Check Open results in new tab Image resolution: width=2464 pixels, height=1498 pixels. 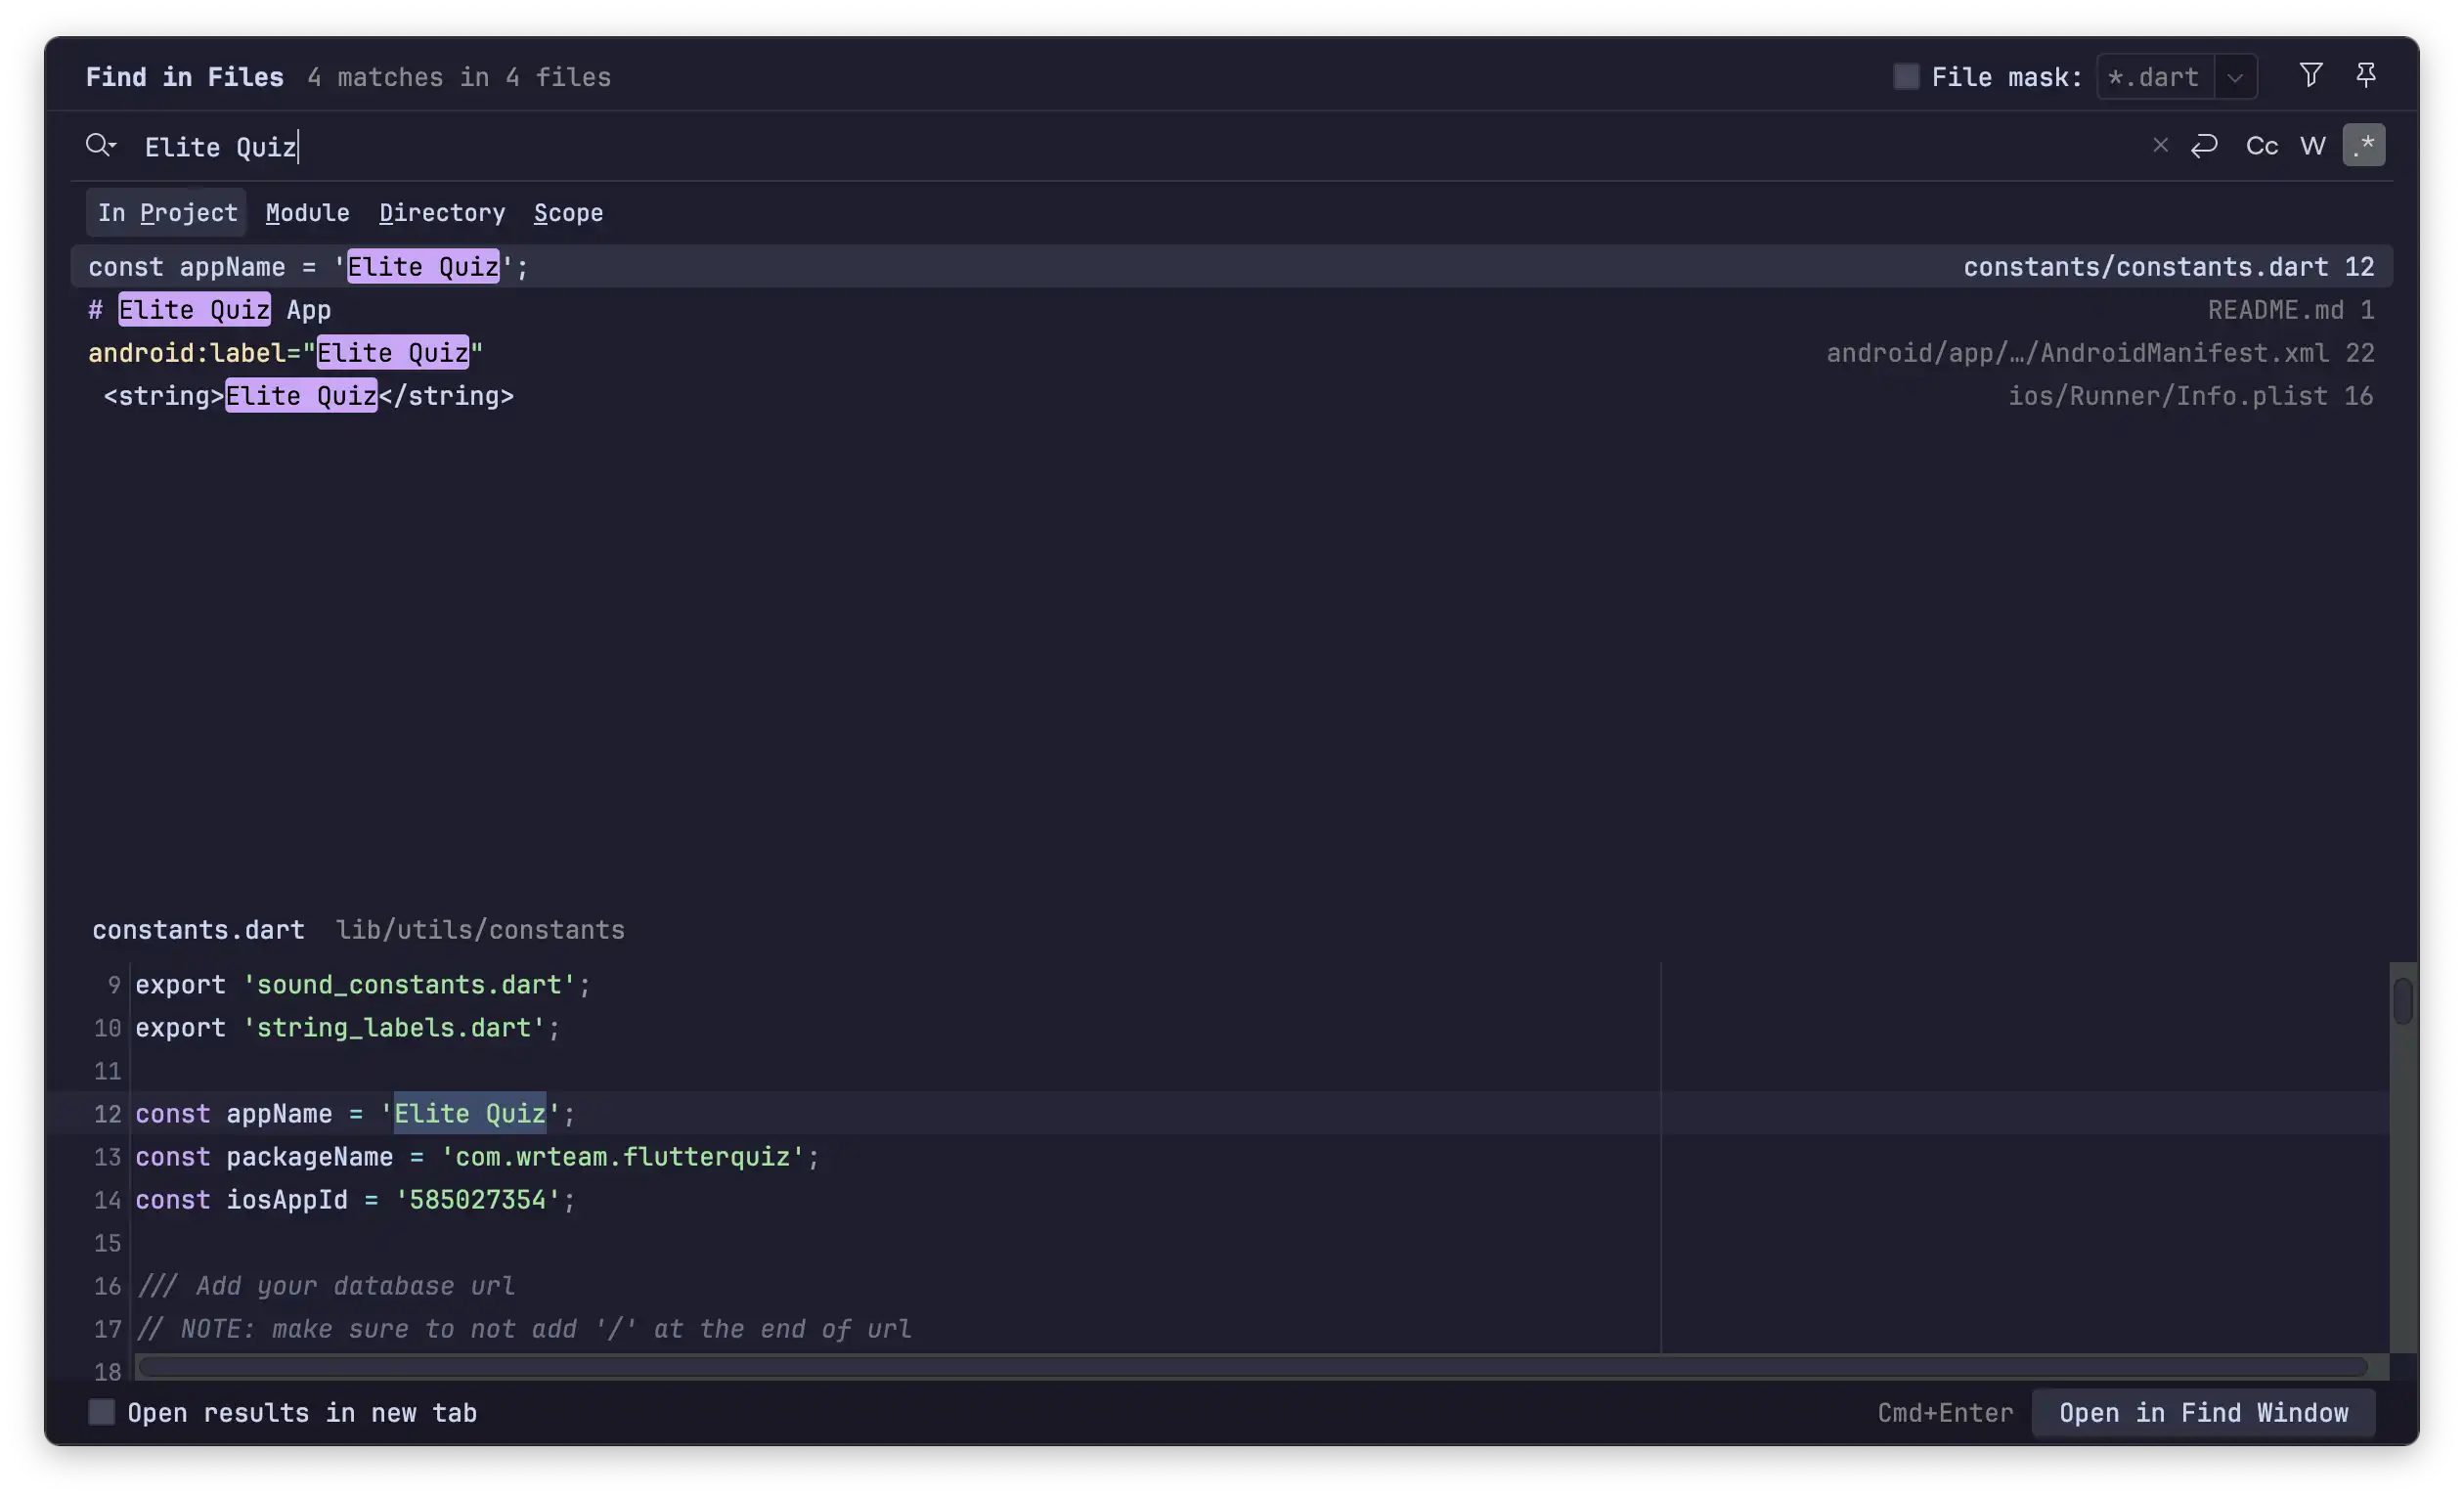coord(101,1412)
